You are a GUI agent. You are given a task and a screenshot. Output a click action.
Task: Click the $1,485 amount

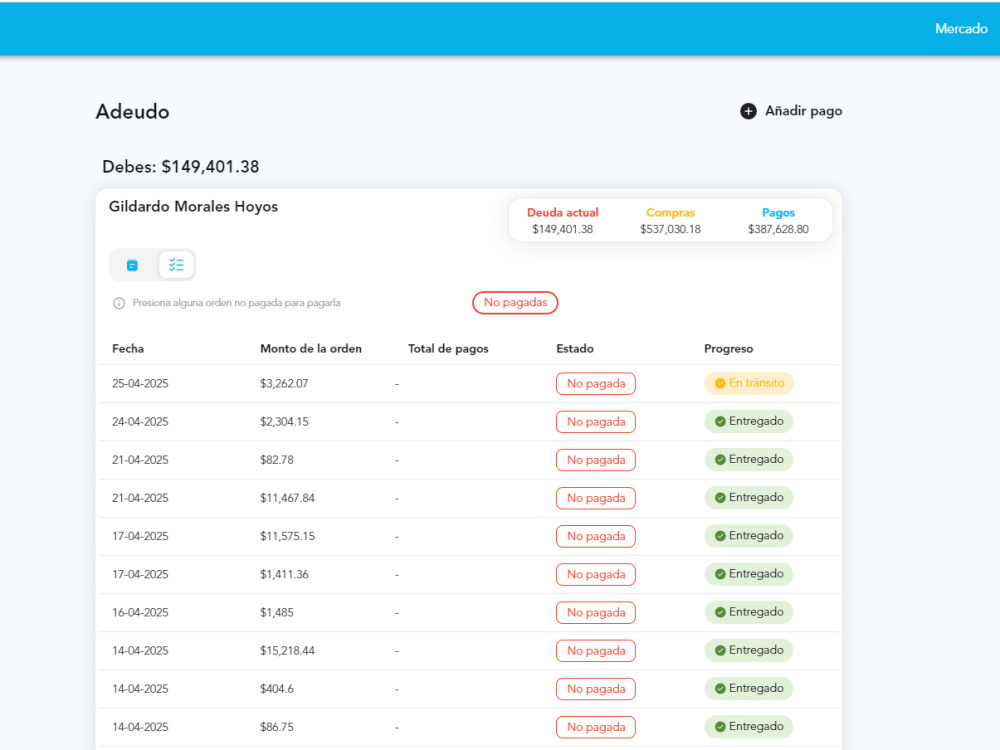tap(277, 613)
